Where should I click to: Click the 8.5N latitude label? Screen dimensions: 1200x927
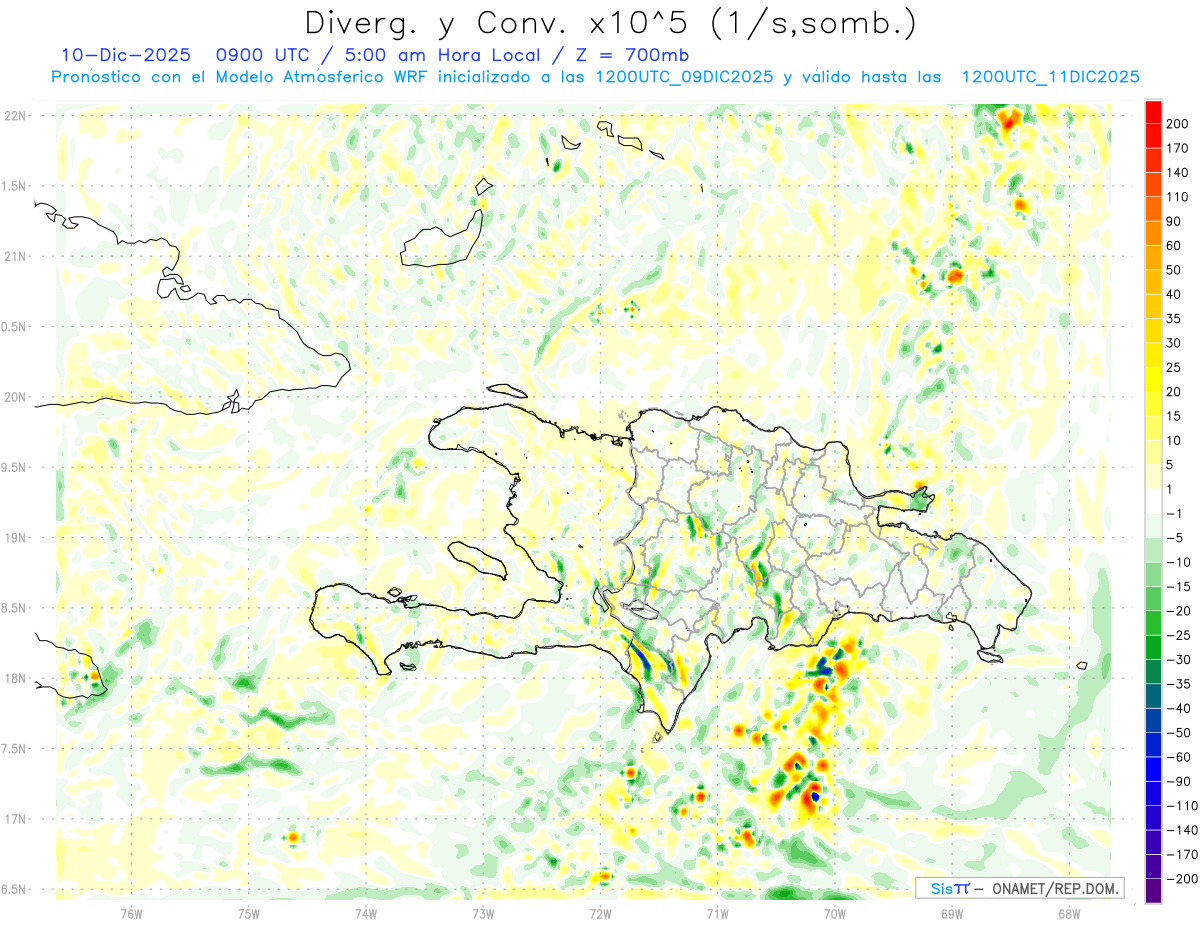tap(14, 608)
